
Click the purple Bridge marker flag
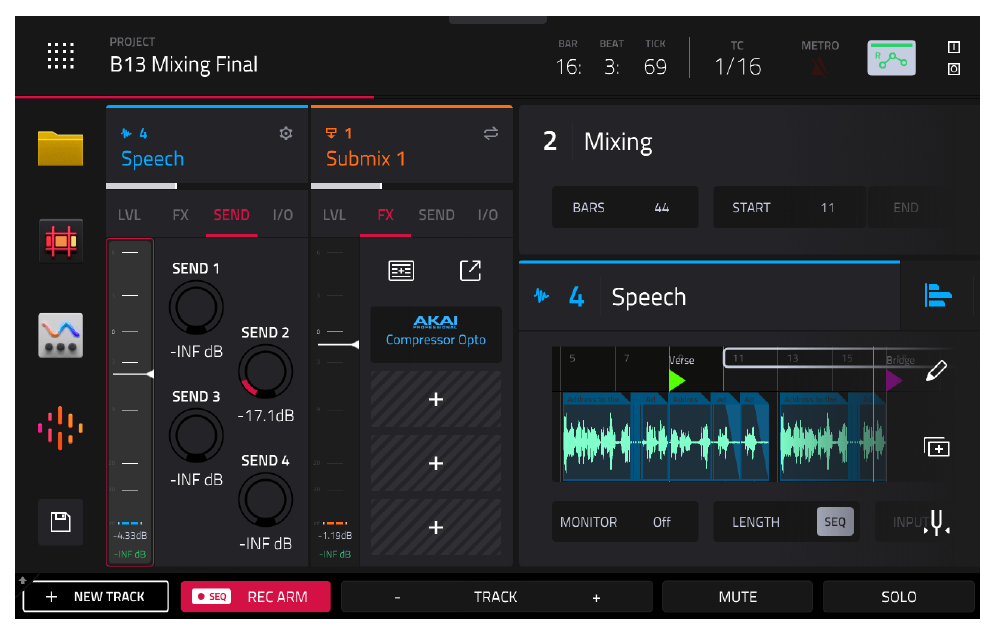click(894, 381)
